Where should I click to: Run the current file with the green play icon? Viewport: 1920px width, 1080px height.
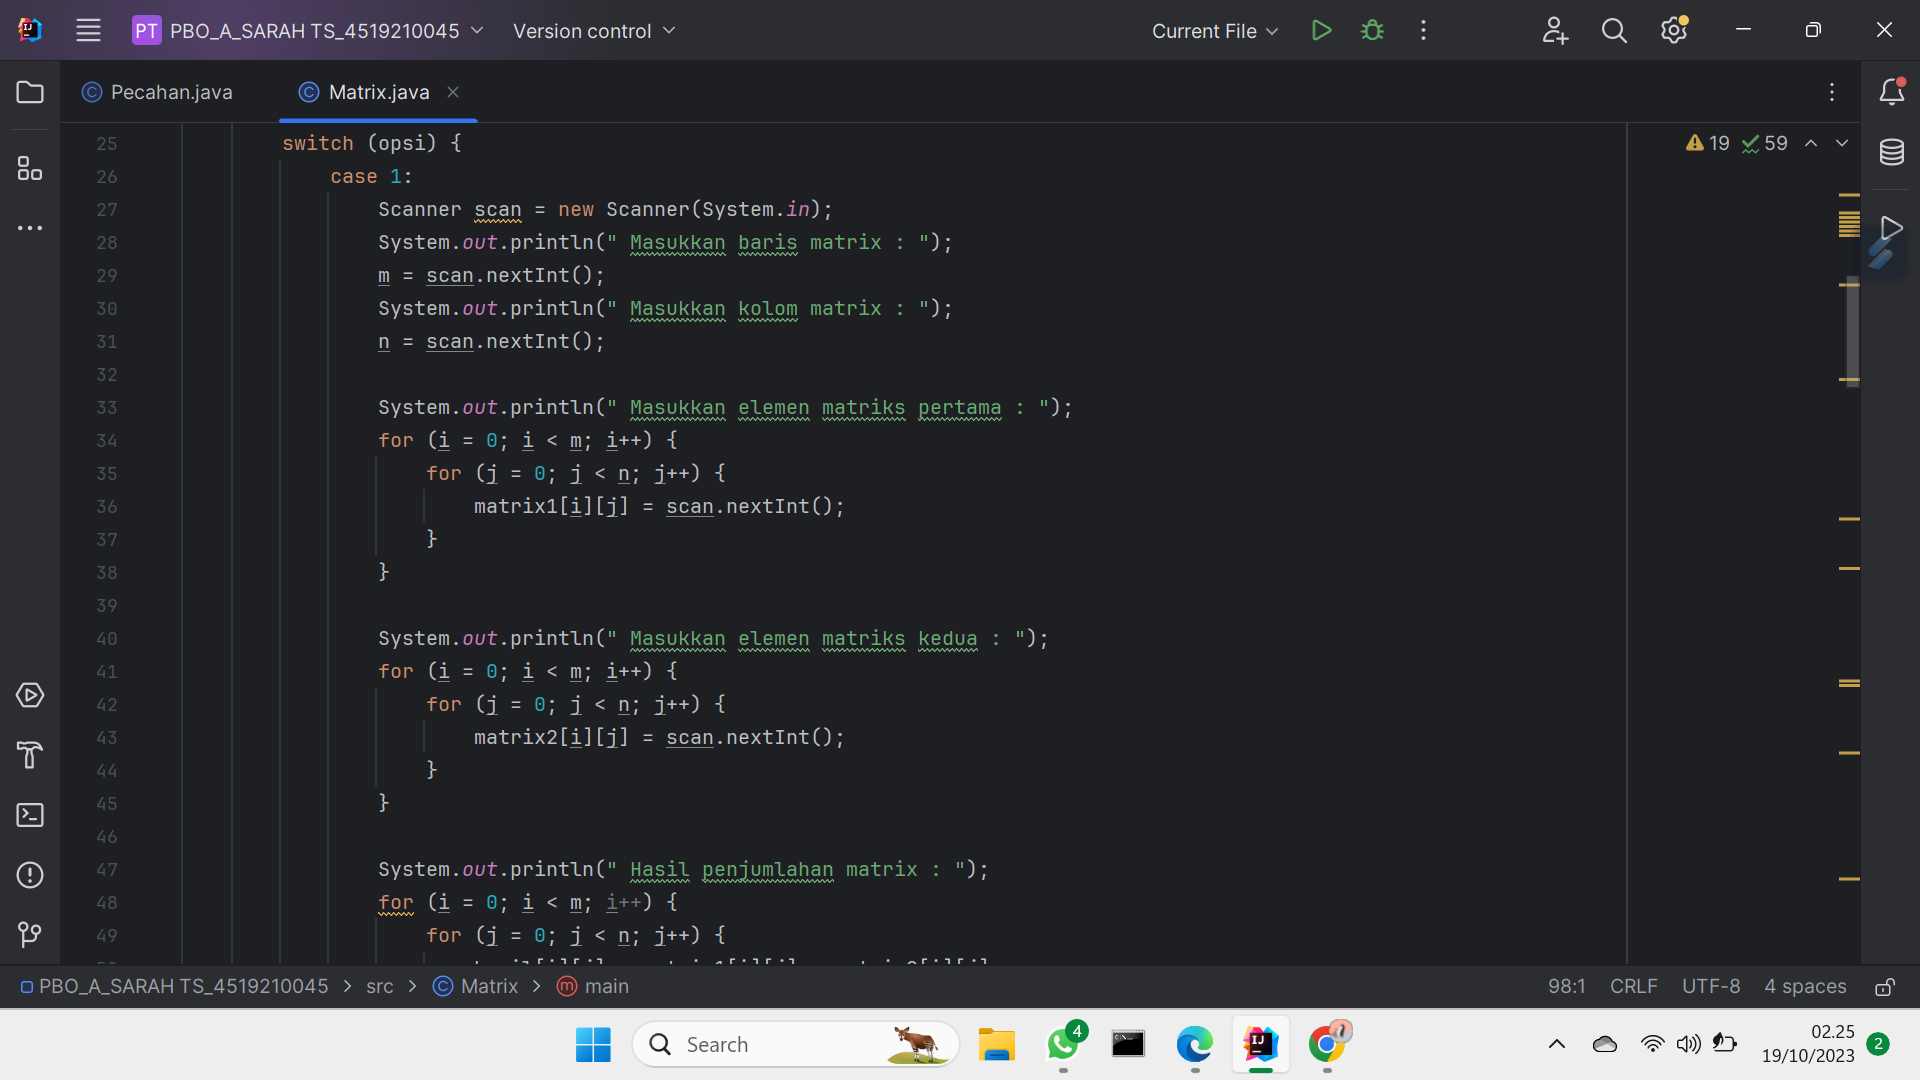coord(1320,30)
